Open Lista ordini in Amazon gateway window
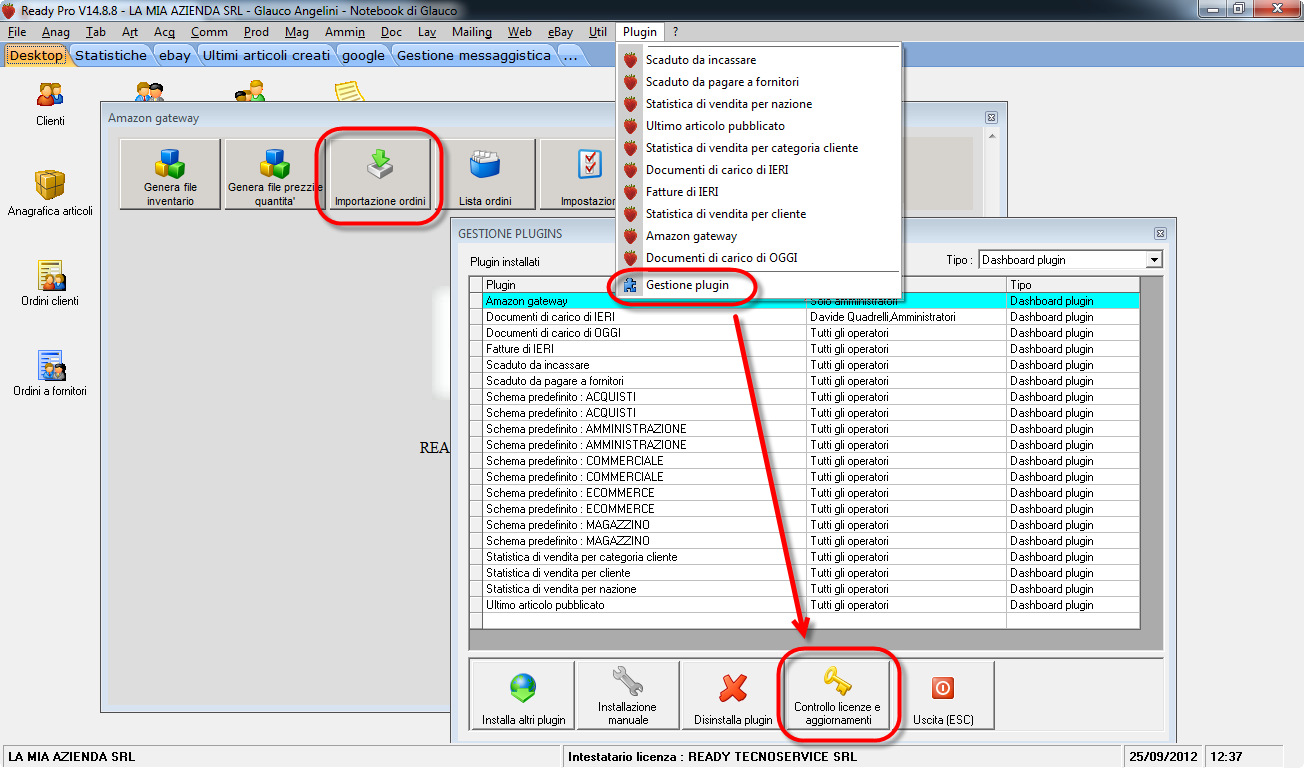The image size is (1304, 768). coord(485,174)
